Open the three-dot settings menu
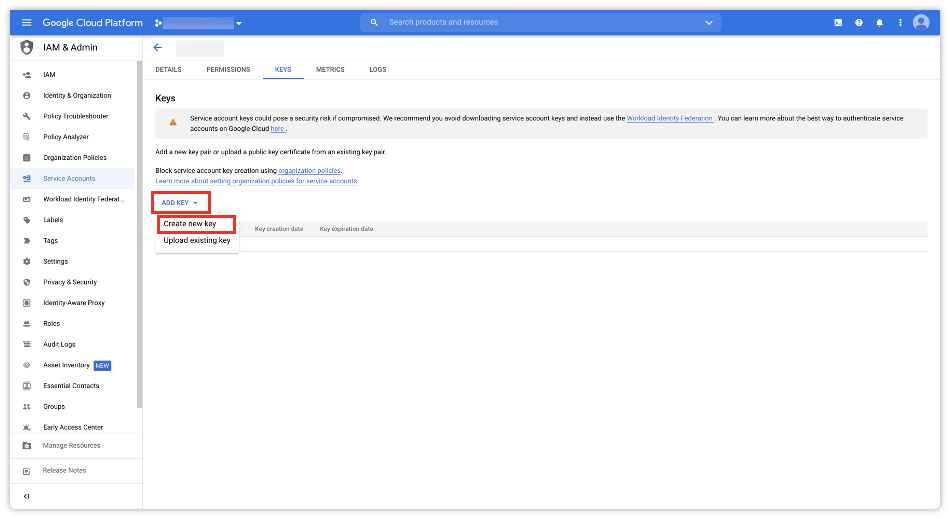This screenshot has height=519, width=950. pos(900,22)
